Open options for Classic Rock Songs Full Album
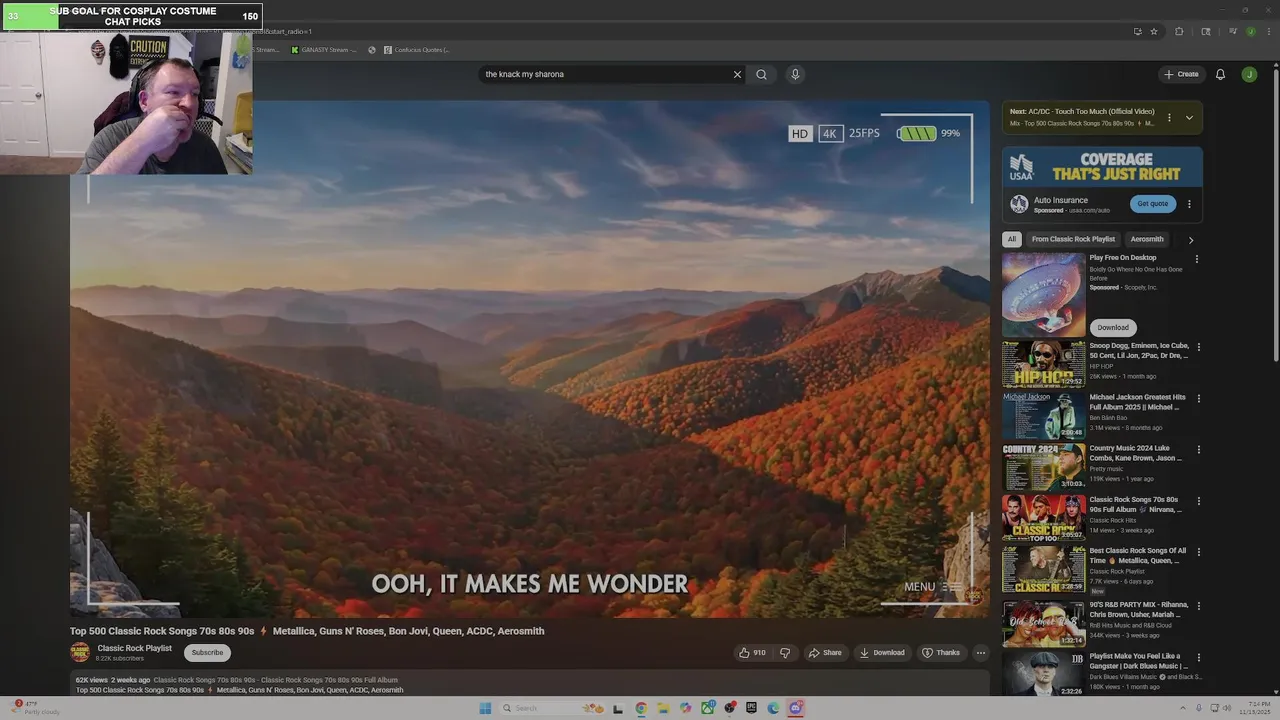The height and width of the screenshot is (720, 1280). coord(1199,501)
